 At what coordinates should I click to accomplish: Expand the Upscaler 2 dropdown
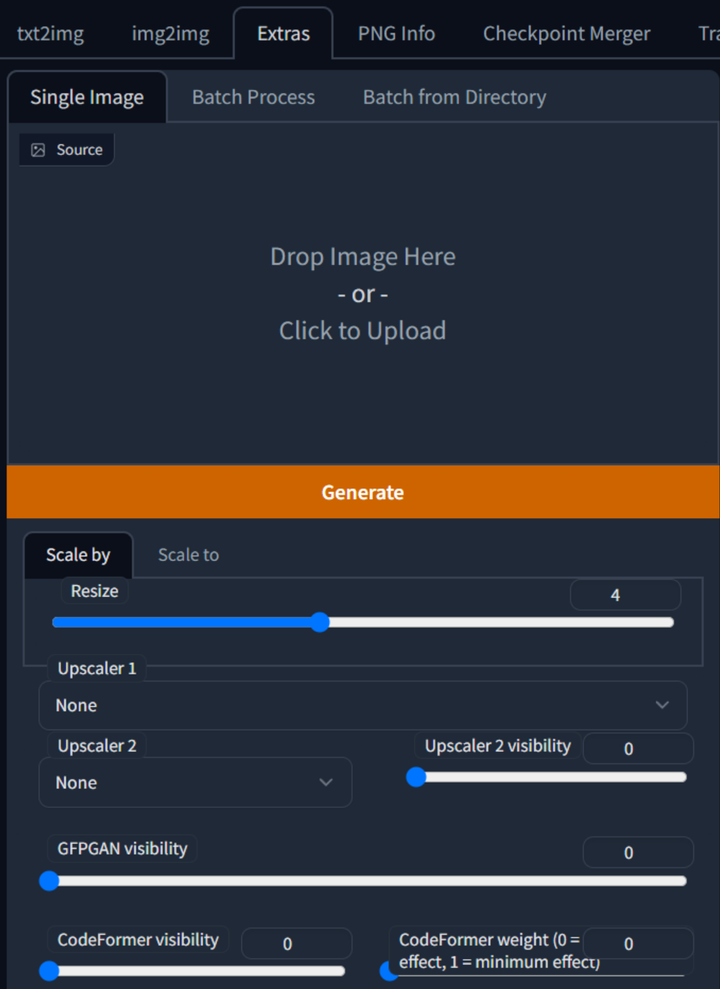pos(195,782)
